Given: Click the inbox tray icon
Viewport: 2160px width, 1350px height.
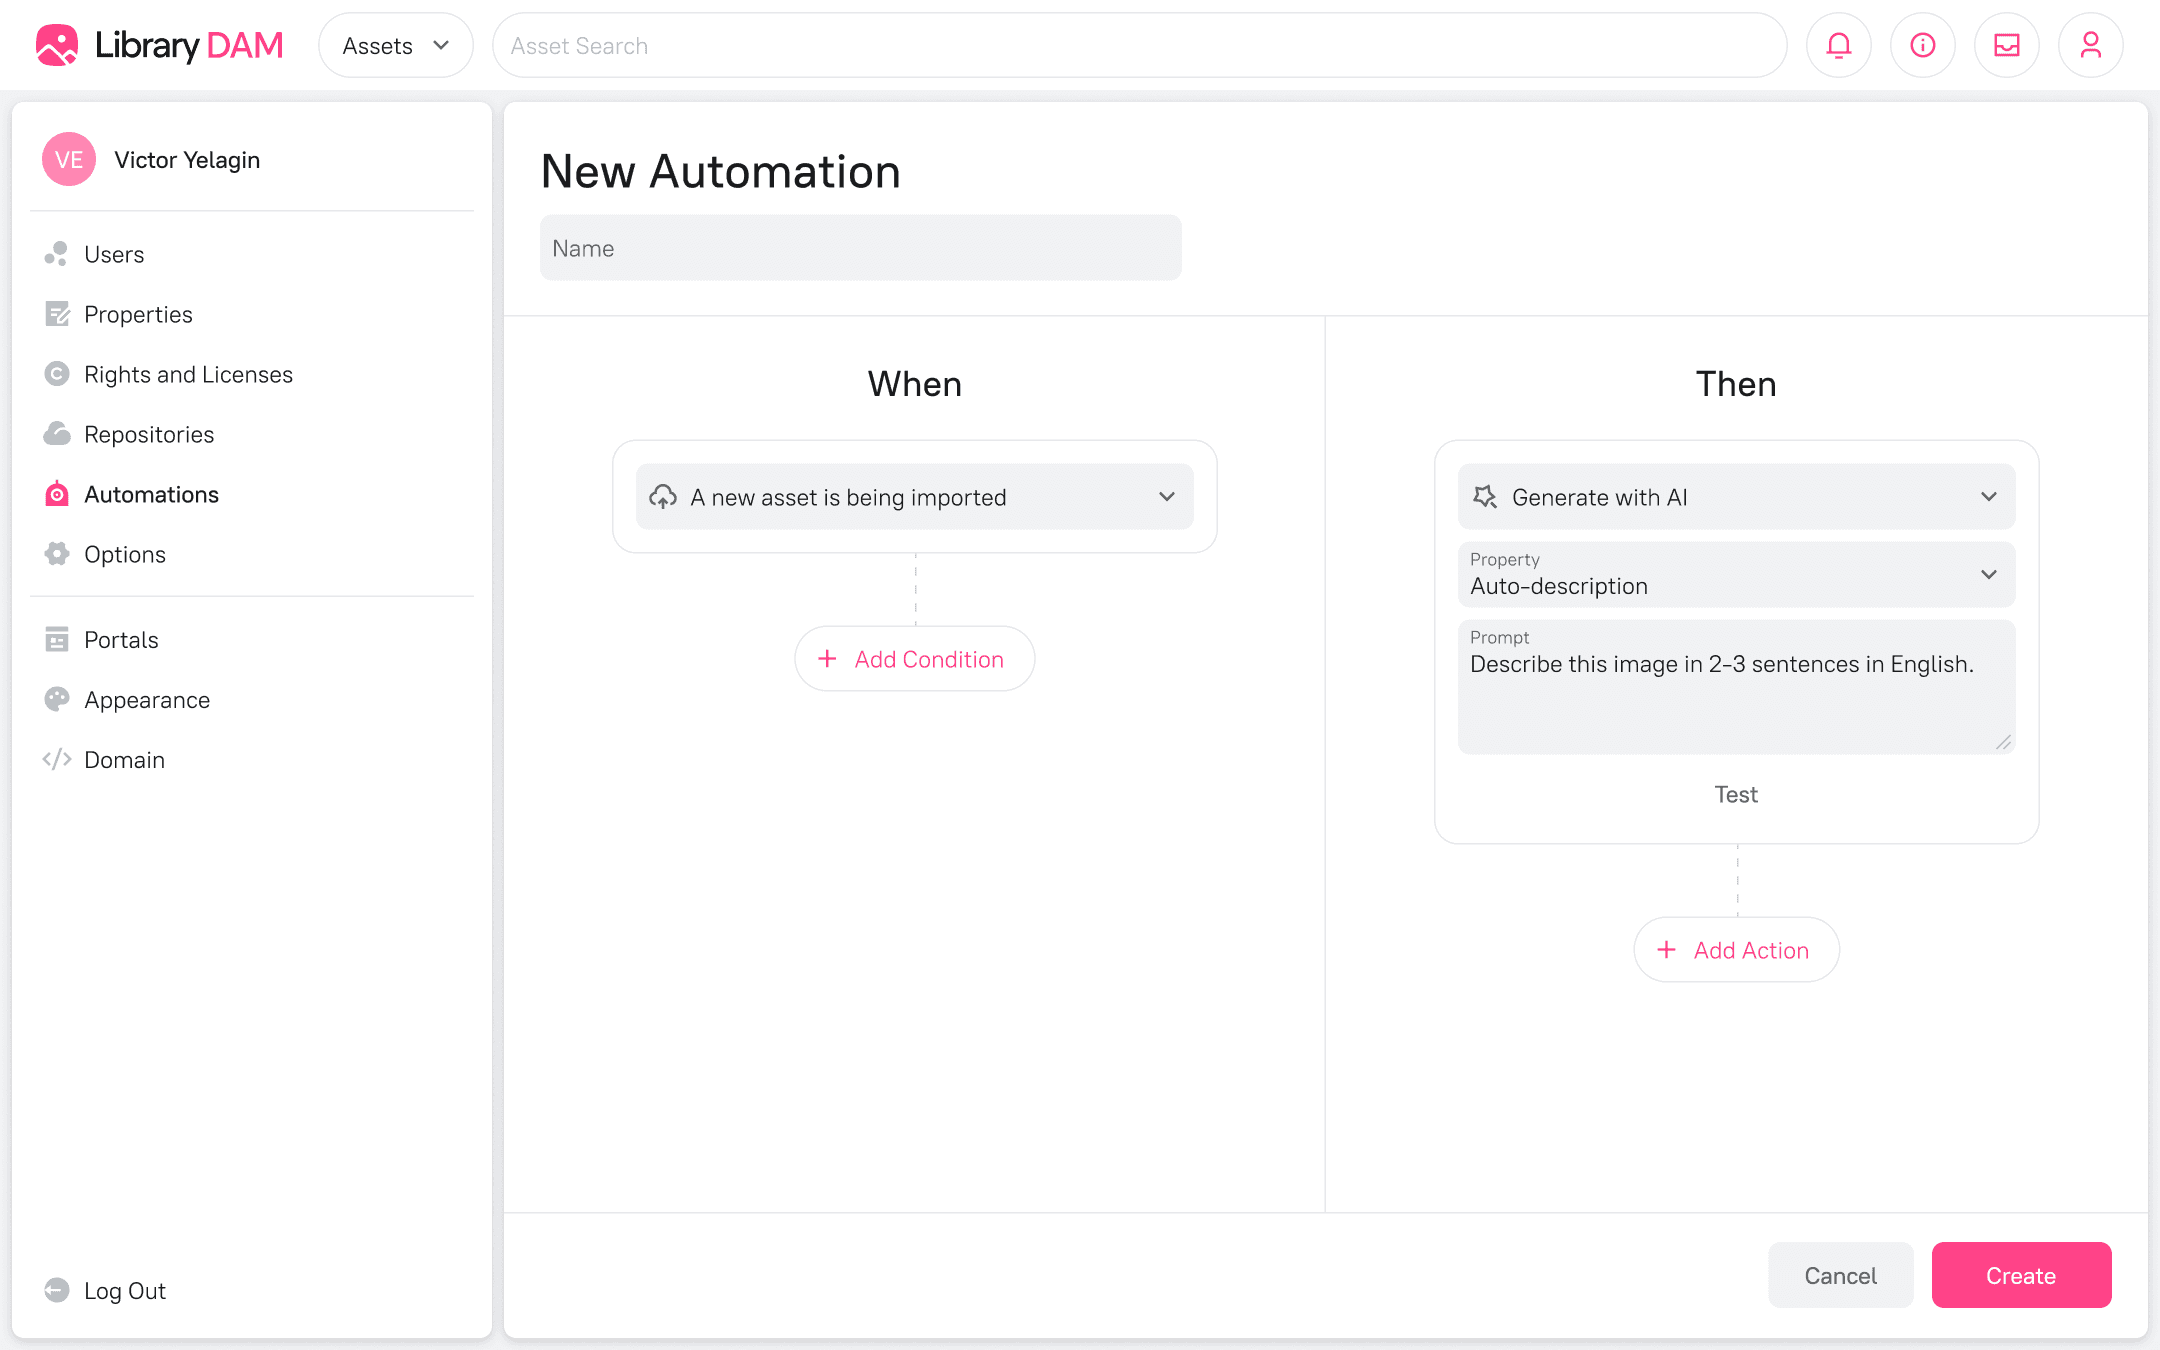Looking at the screenshot, I should point(2006,46).
